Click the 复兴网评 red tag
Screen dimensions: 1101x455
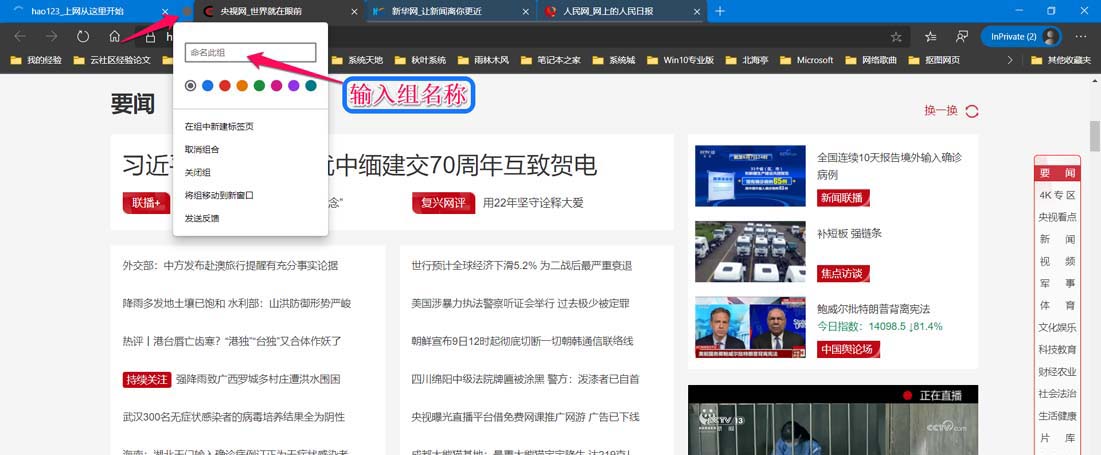[x=444, y=203]
